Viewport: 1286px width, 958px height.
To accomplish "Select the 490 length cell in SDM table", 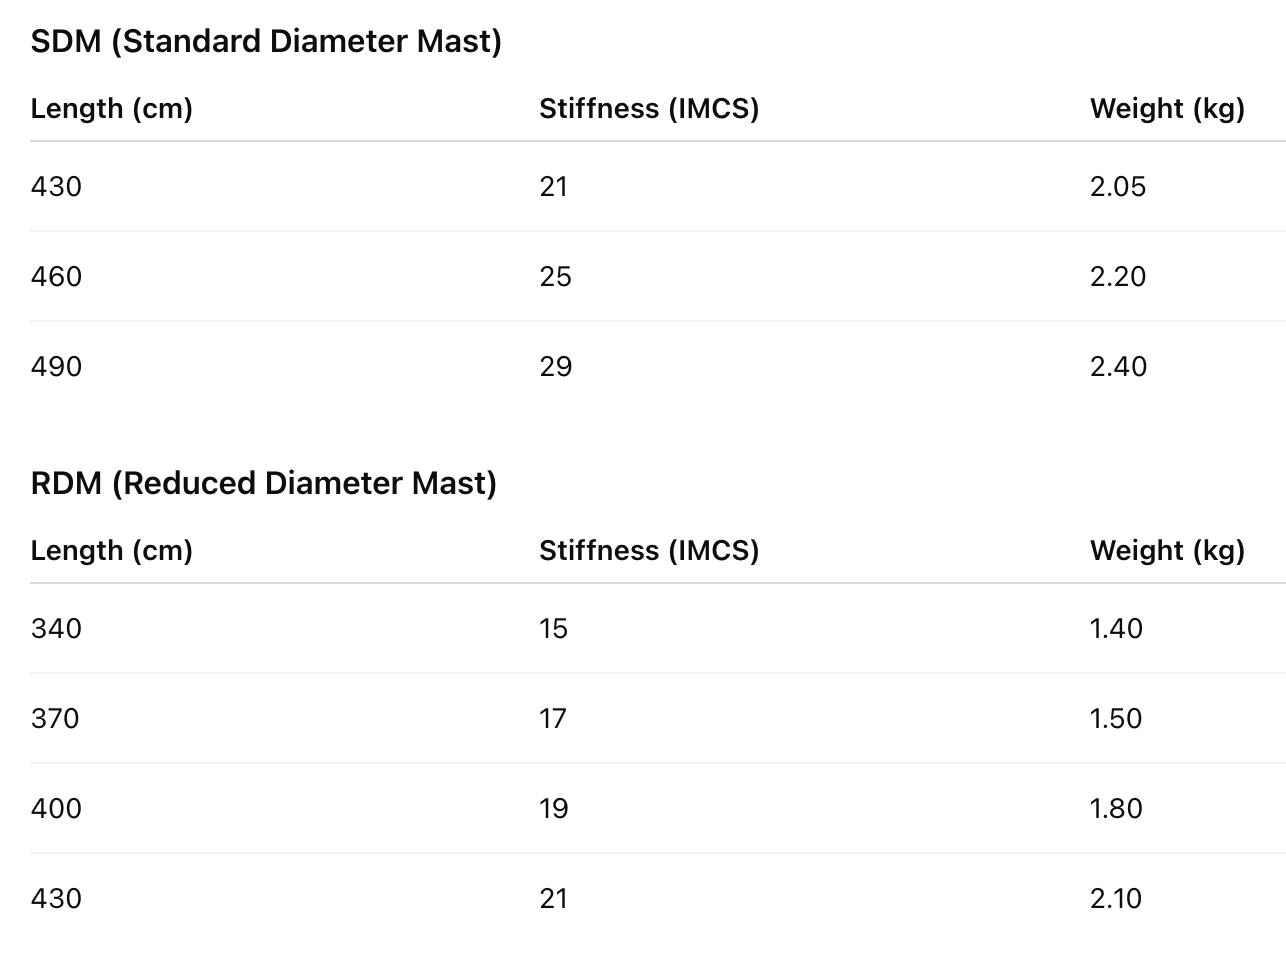I will (56, 366).
